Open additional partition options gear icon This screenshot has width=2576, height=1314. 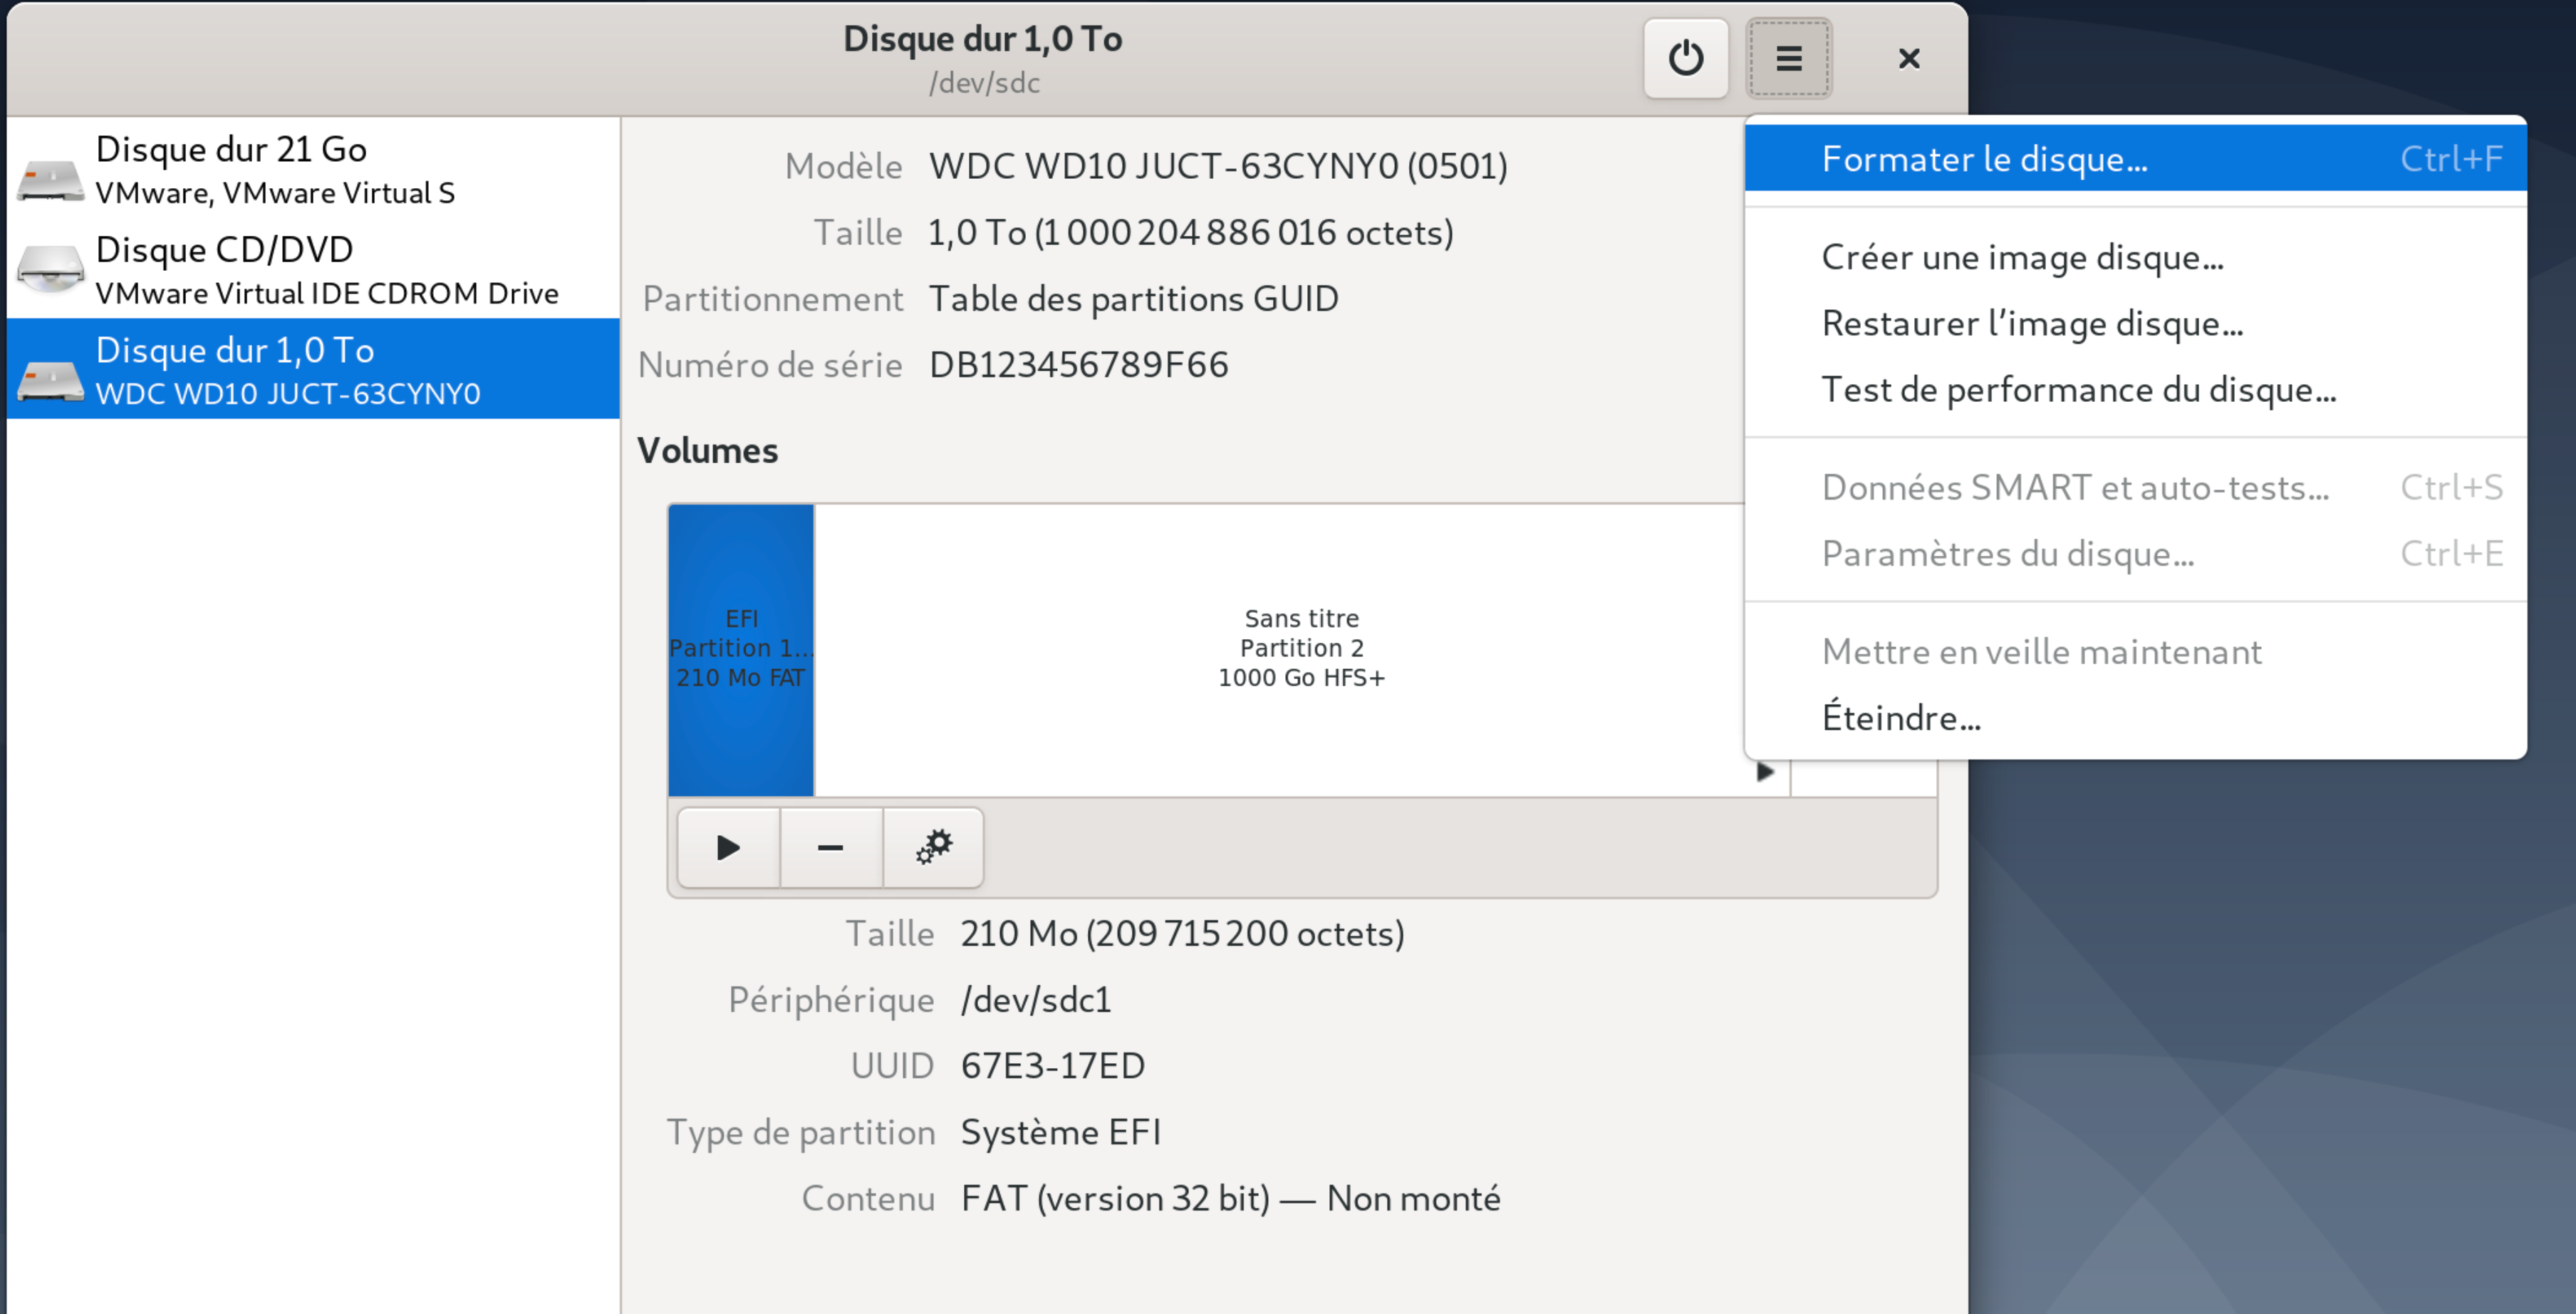tap(933, 848)
